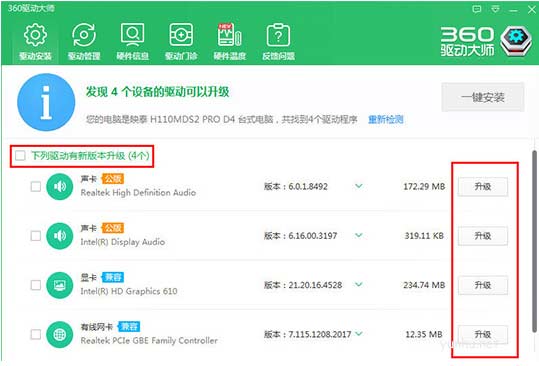This screenshot has height=366, width=539.
Task: Click the file size '319.11 KB'
Action: point(424,236)
